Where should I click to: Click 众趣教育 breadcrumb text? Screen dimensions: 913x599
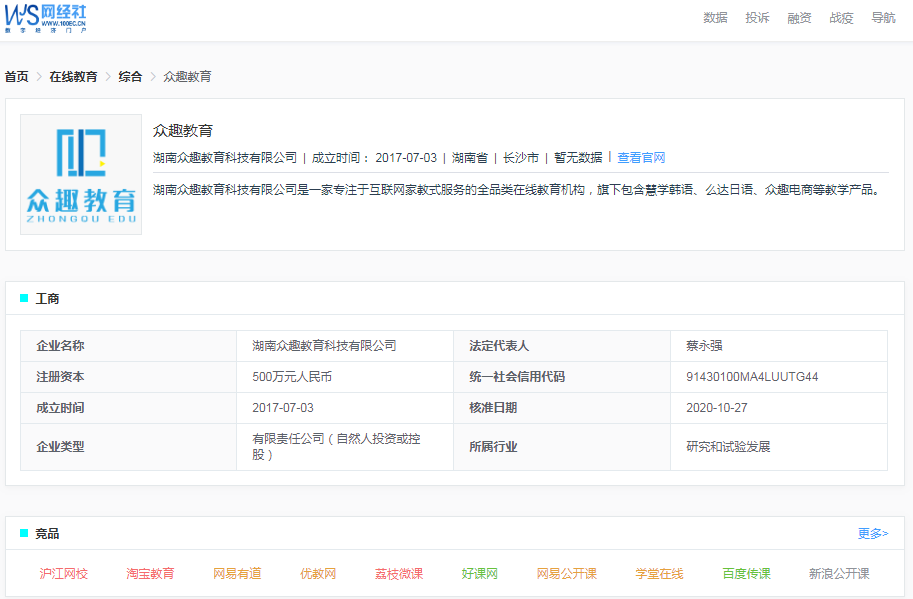point(187,76)
